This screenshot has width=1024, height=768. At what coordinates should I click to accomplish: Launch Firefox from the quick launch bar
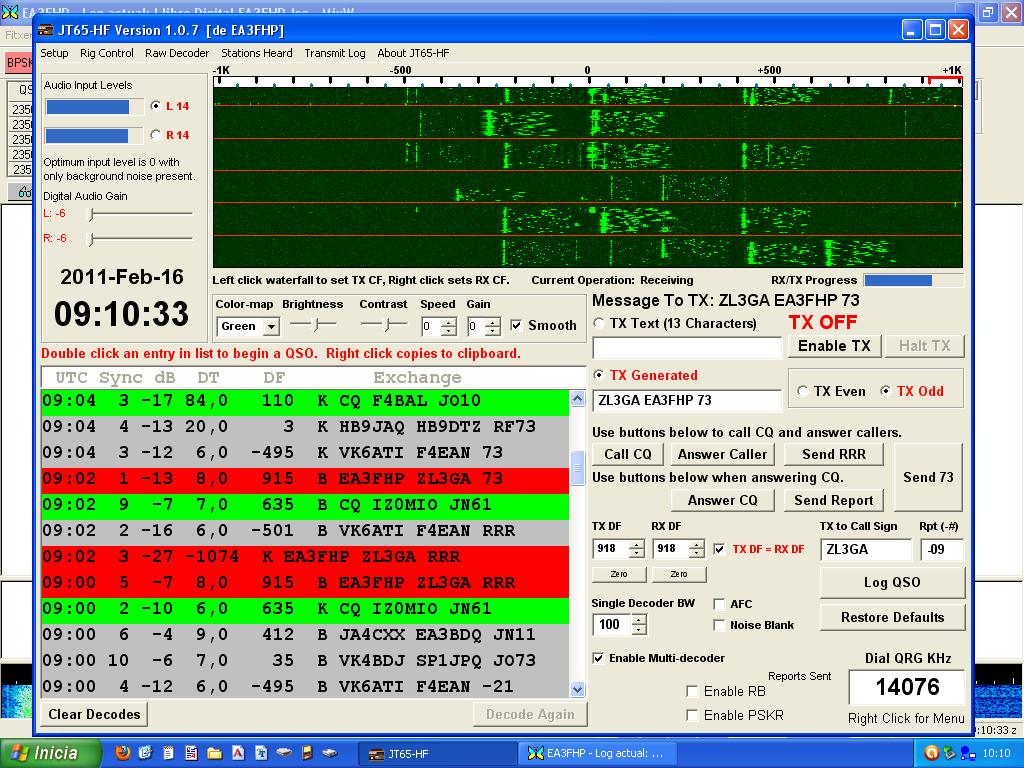[123, 753]
